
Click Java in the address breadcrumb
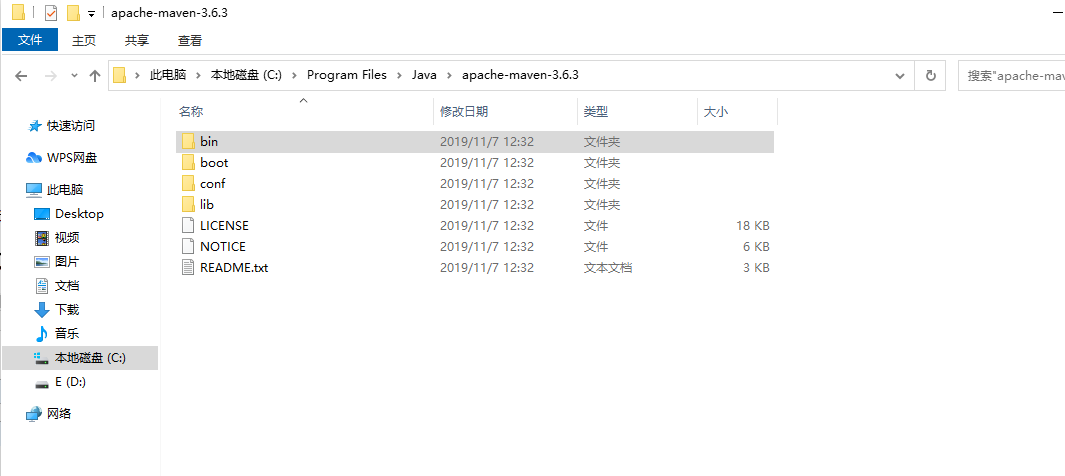coord(424,75)
